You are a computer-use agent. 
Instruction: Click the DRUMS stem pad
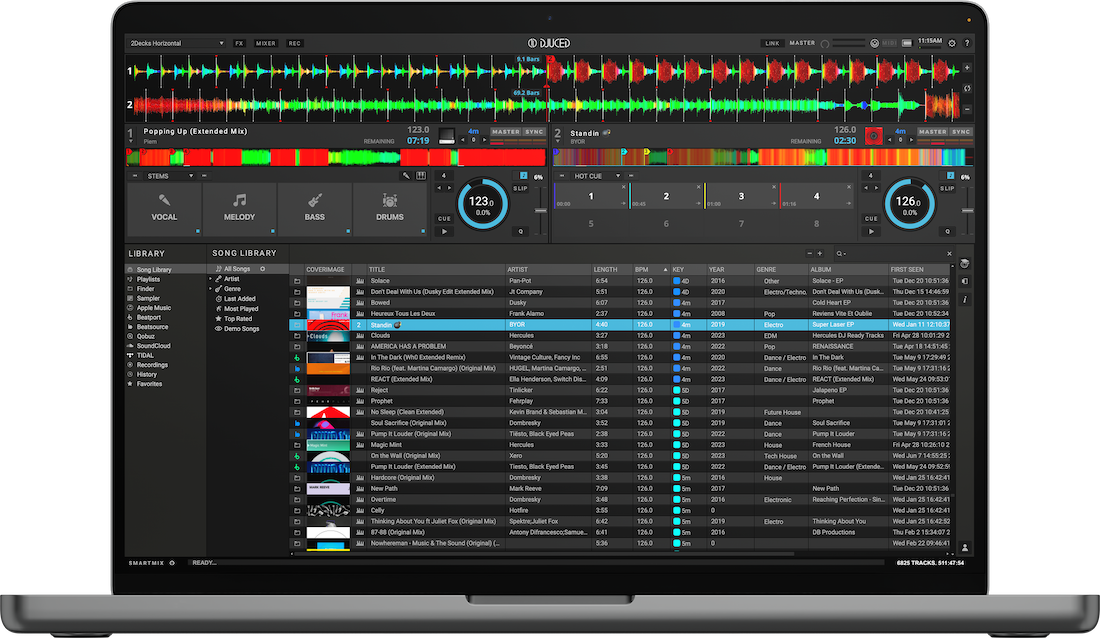coord(390,209)
